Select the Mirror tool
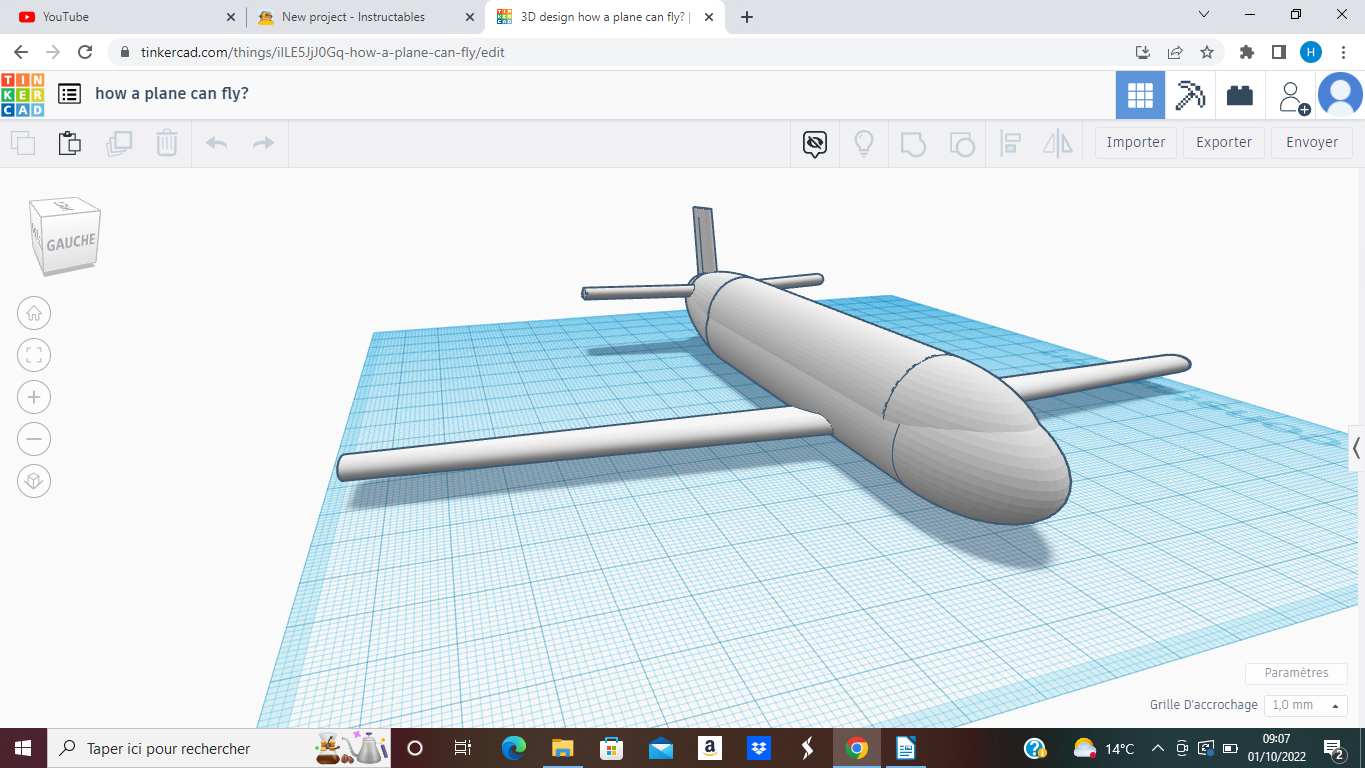The width and height of the screenshot is (1365, 768). [x=1060, y=143]
